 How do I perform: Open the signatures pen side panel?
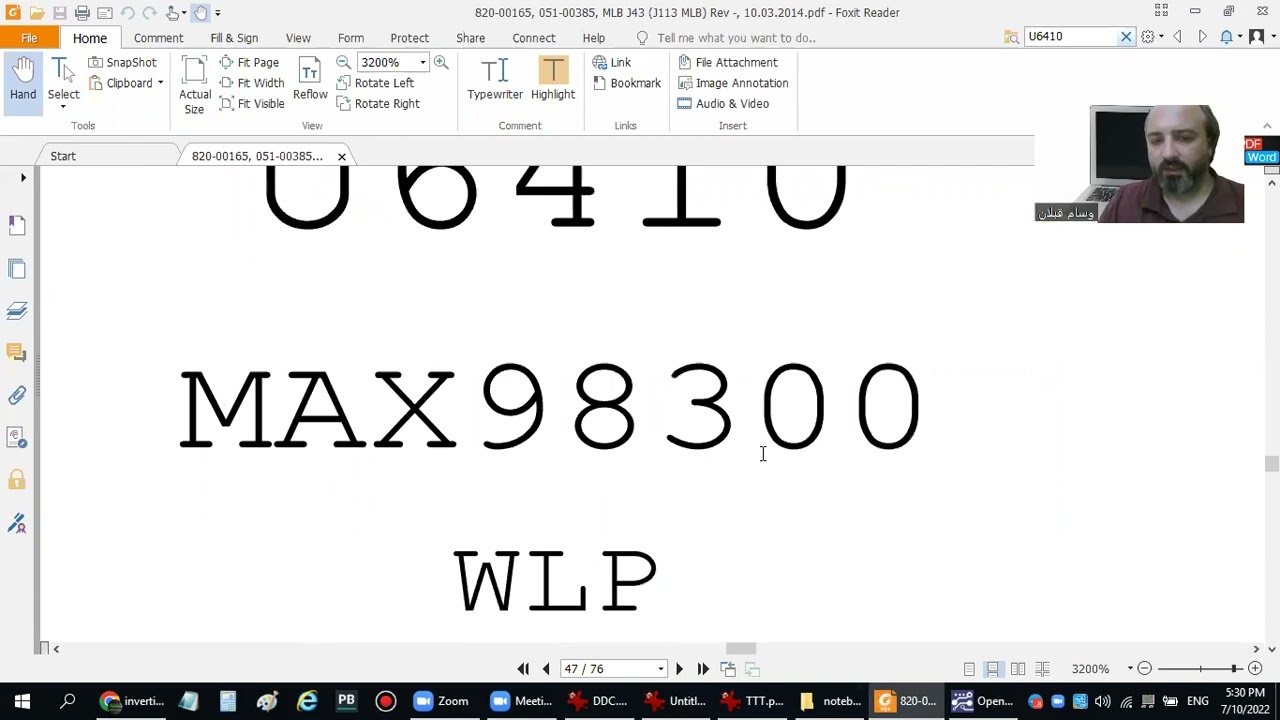(x=17, y=524)
